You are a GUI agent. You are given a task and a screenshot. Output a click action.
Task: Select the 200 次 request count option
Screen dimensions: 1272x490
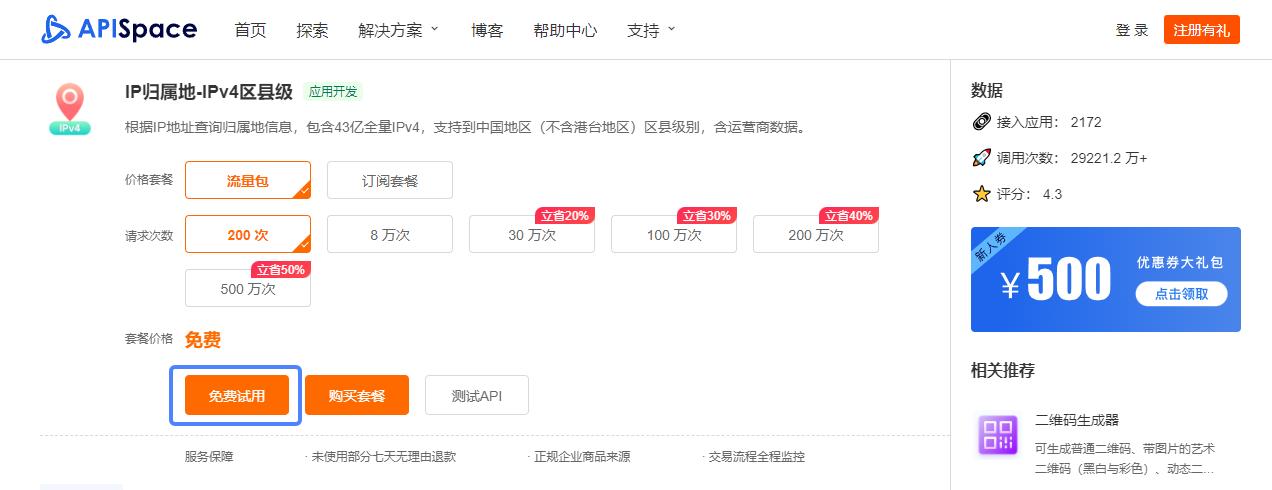tap(248, 234)
